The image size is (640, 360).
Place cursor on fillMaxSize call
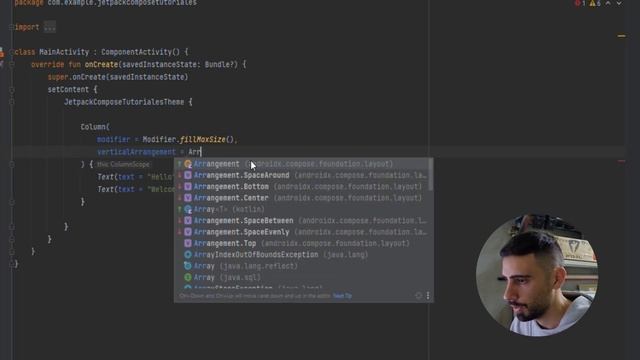click(202, 140)
